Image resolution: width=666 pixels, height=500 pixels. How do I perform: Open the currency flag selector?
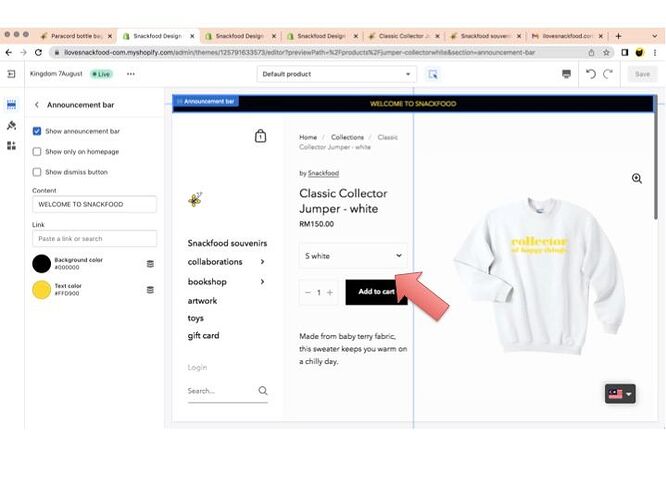620,394
